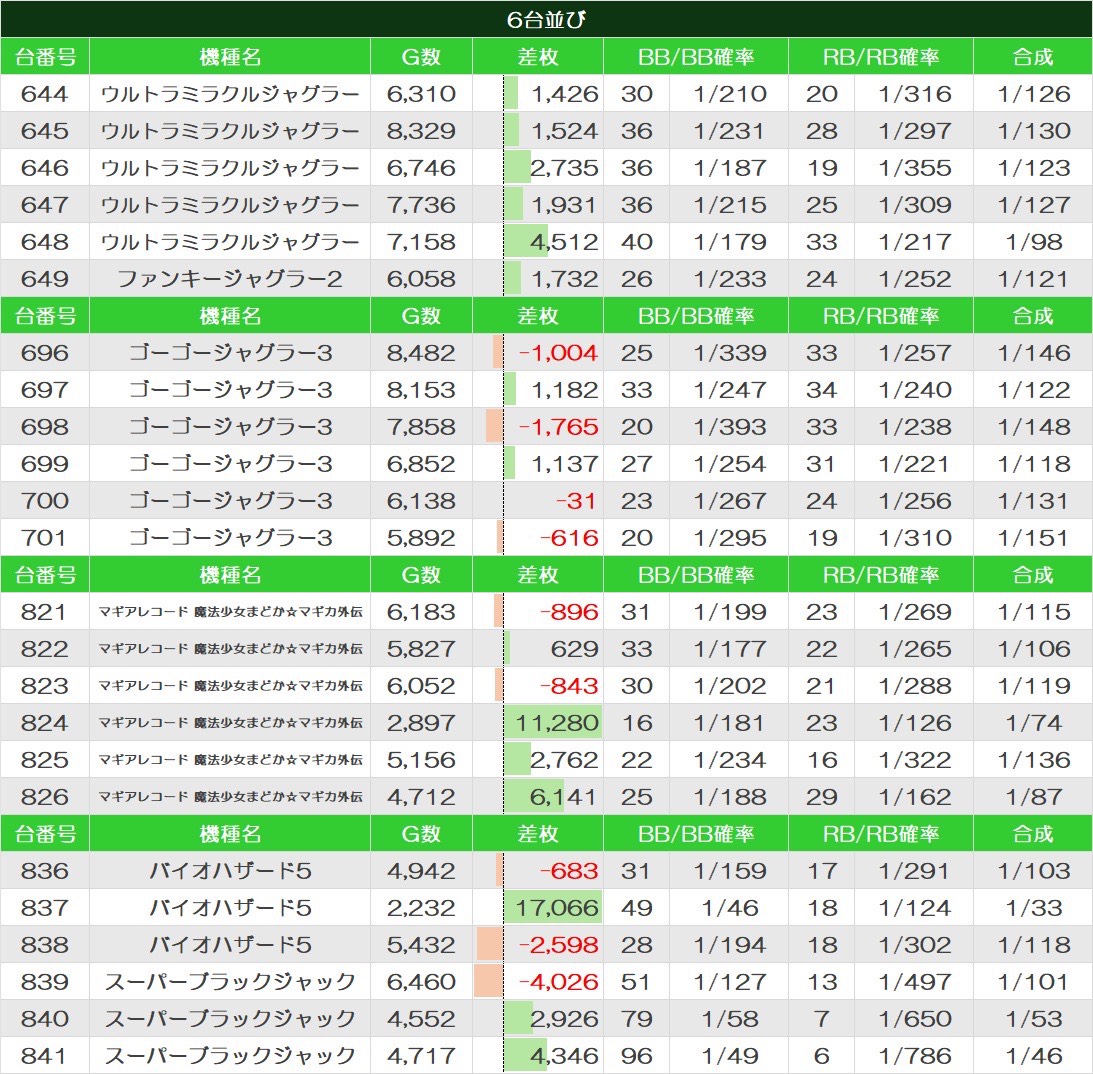
Task: Click ファンキージャグラー2 machine name
Action: pos(229,279)
